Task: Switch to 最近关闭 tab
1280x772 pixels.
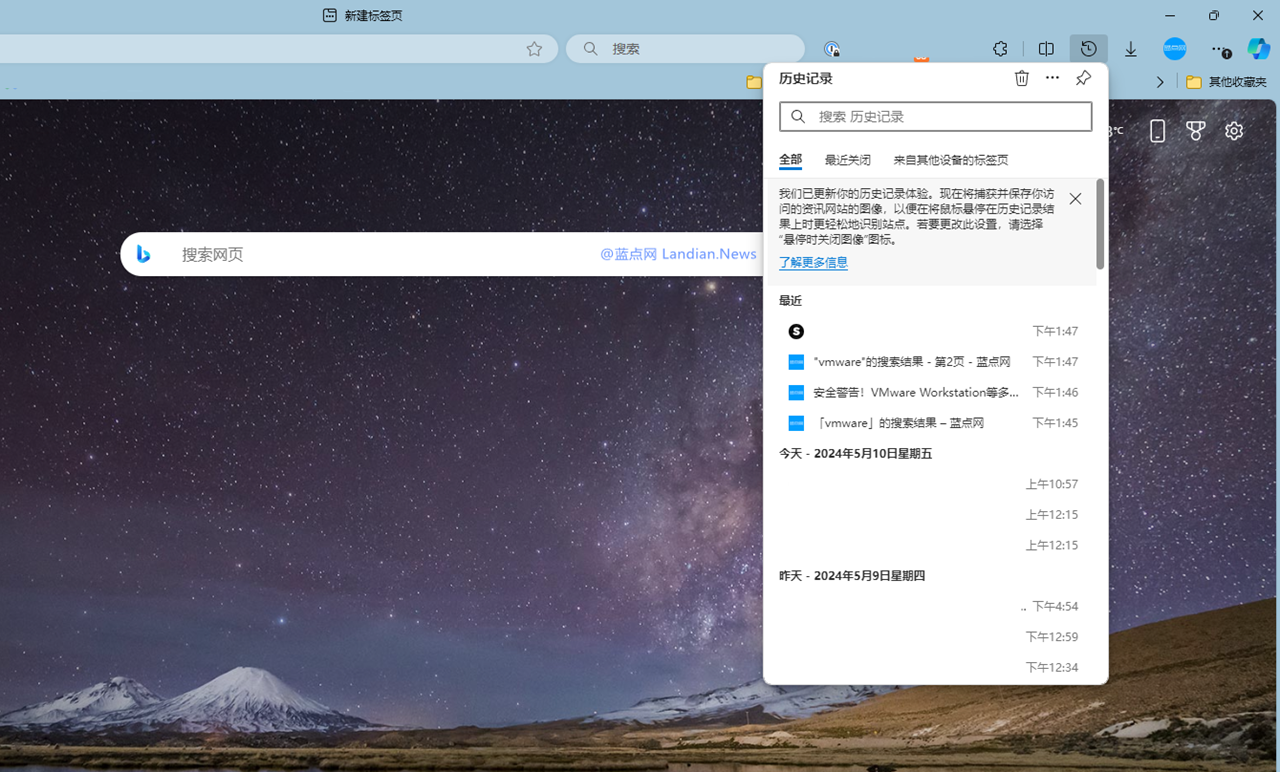Action: [847, 160]
